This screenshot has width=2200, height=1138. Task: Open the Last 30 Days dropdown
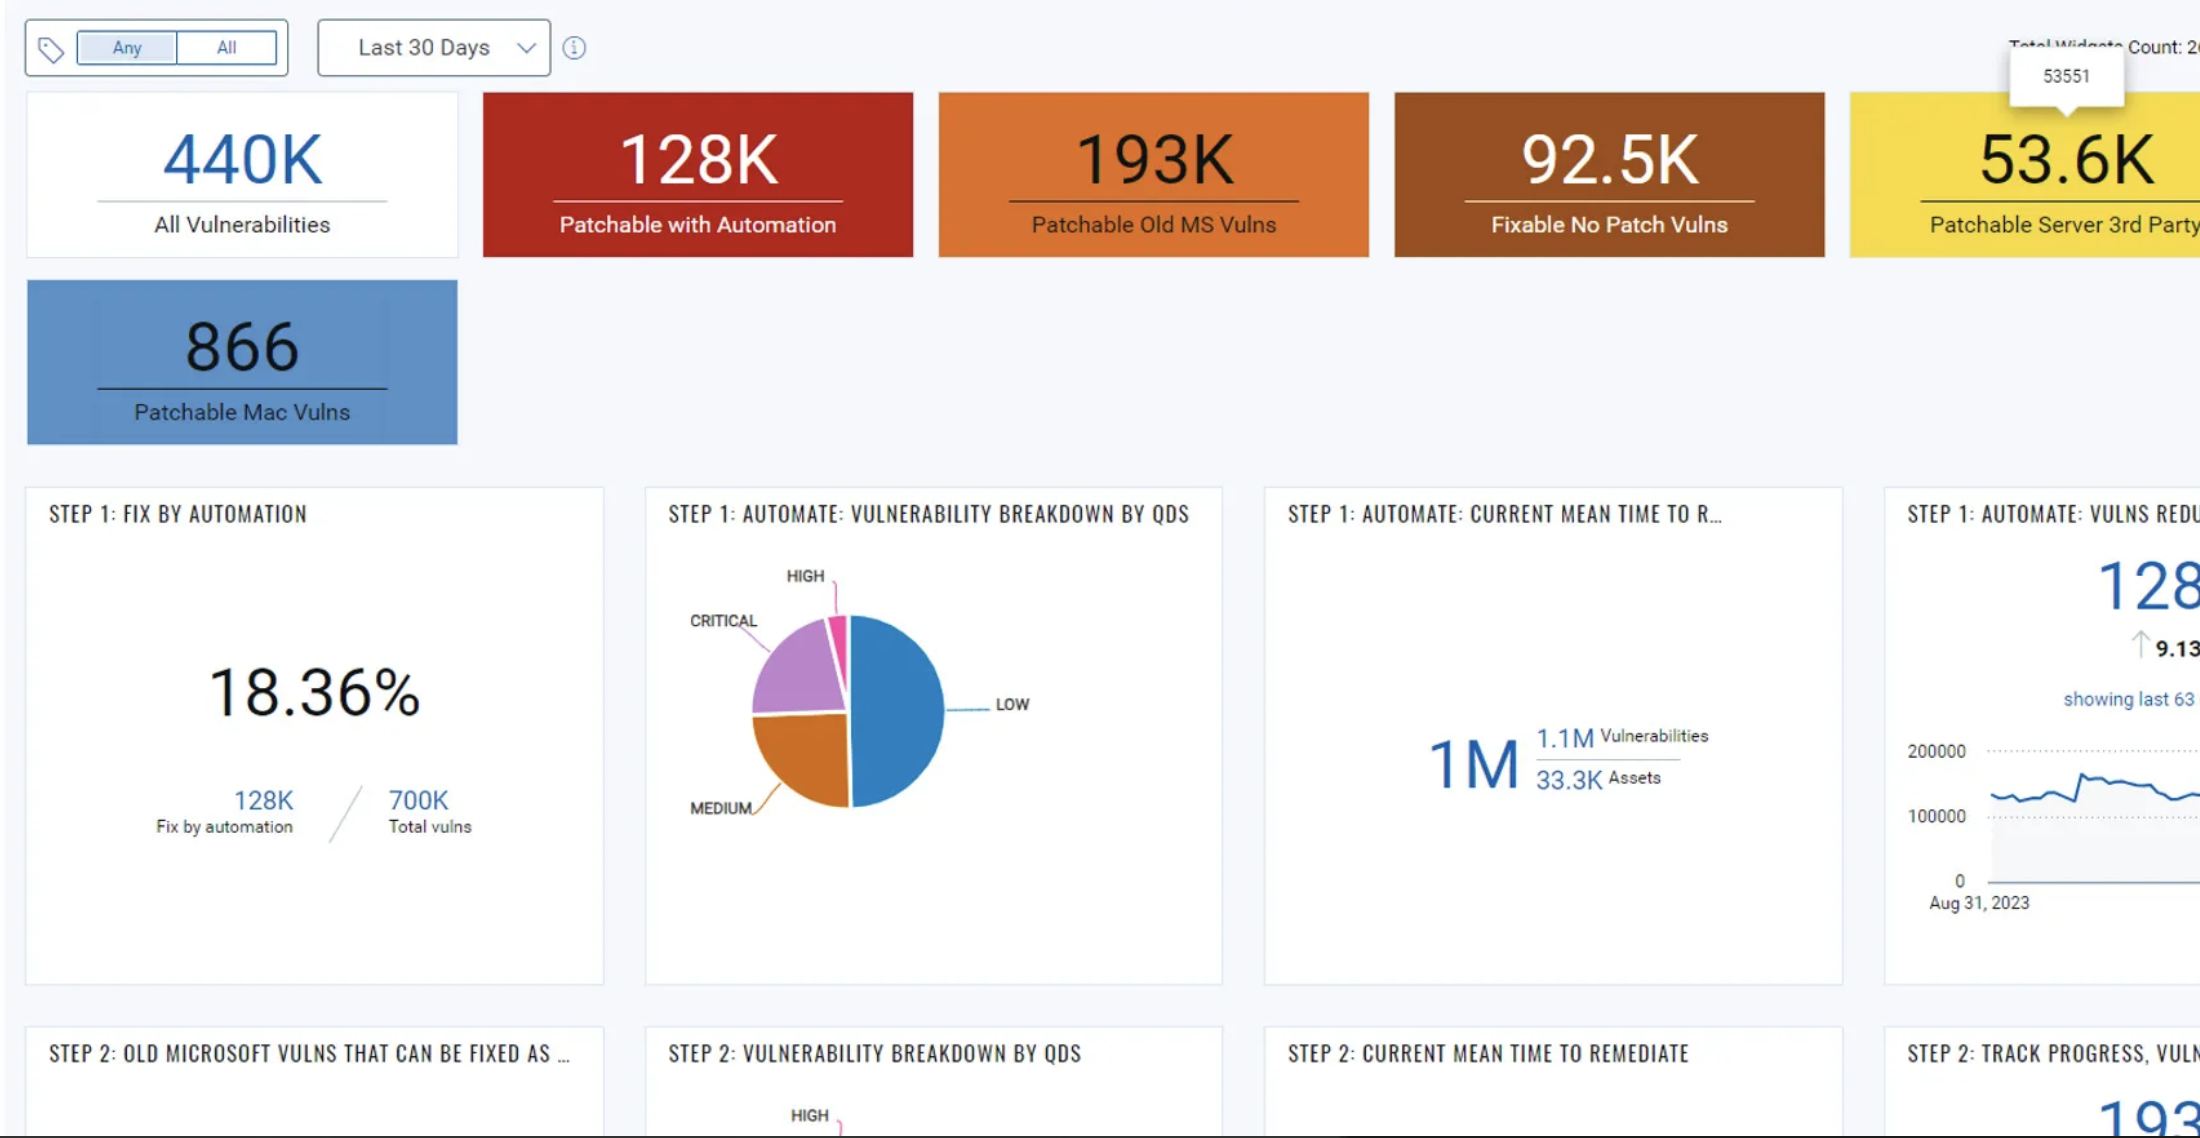point(434,48)
